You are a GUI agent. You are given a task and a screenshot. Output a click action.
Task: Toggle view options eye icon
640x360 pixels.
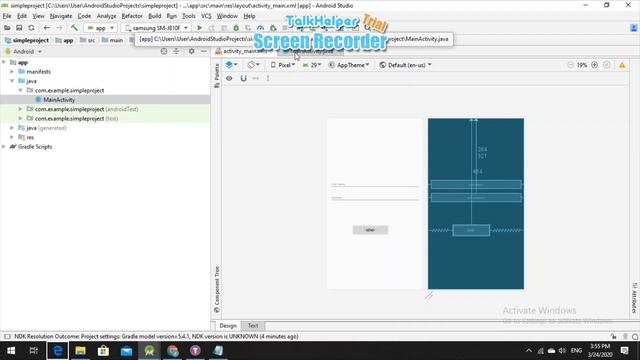pos(229,78)
